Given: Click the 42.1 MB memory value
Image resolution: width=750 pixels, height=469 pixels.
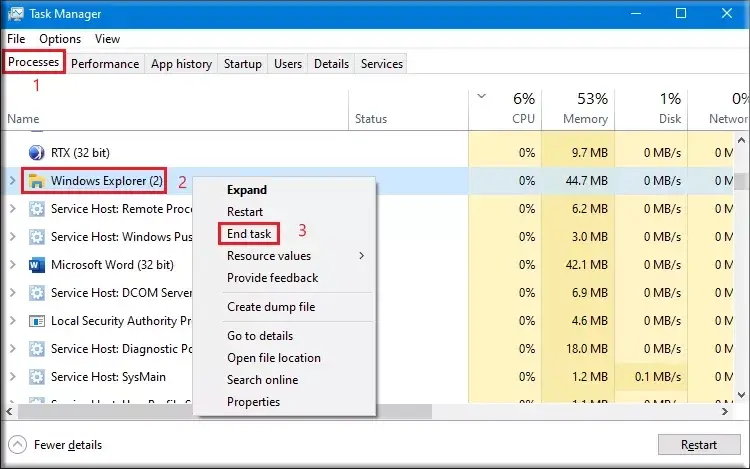Looking at the screenshot, I should tap(586, 265).
